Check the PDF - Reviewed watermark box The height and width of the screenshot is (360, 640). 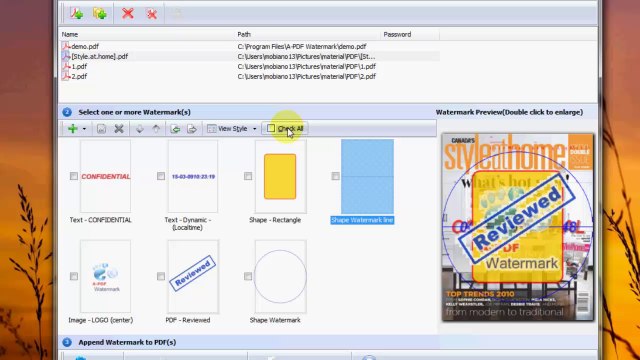point(161,276)
